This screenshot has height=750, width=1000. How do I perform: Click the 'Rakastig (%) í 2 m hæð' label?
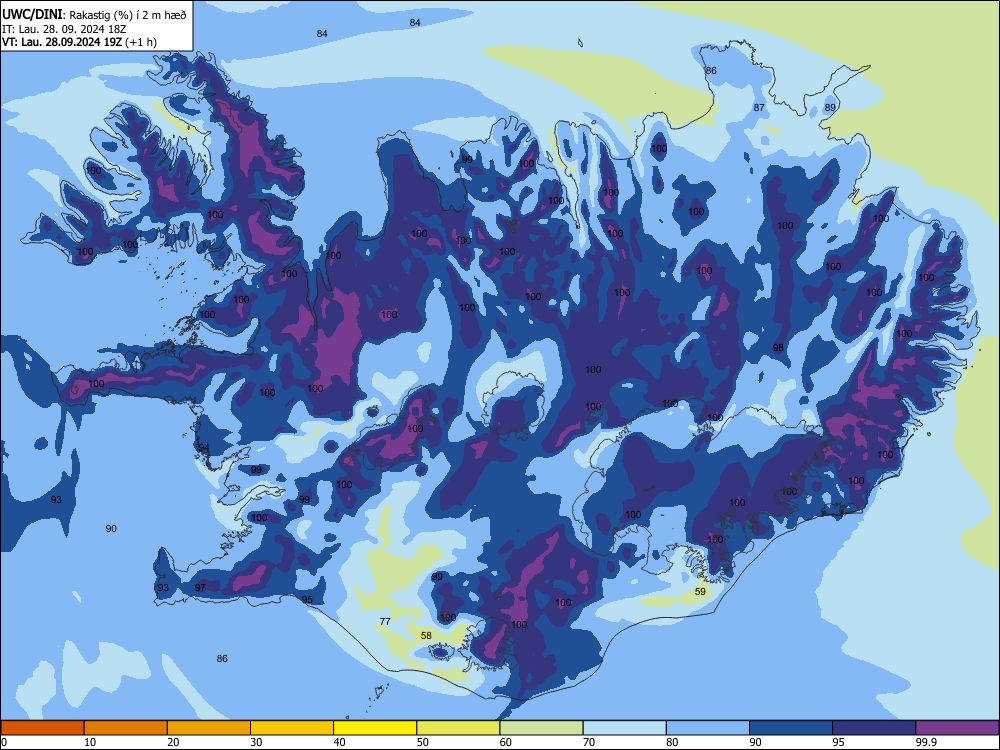(x=128, y=15)
